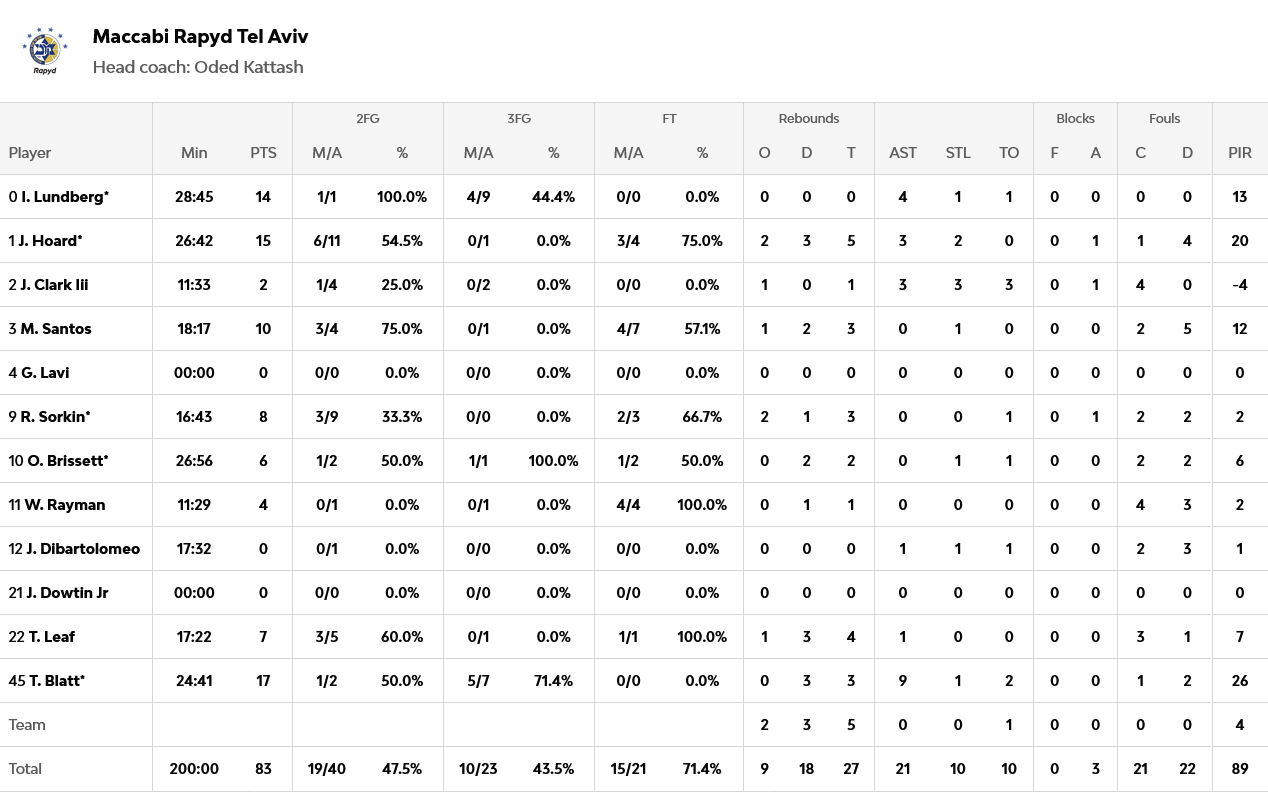Click the AST column header
The width and height of the screenshot is (1268, 793).
902,153
